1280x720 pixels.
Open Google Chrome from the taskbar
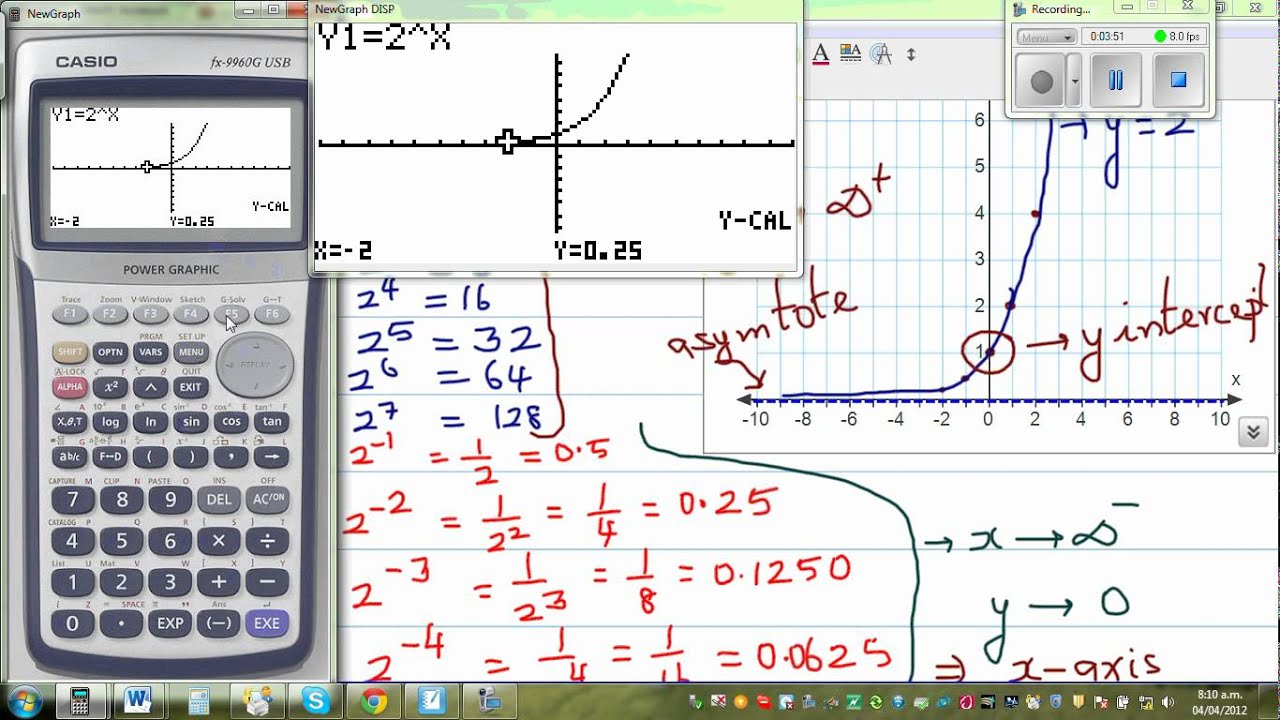[374, 700]
